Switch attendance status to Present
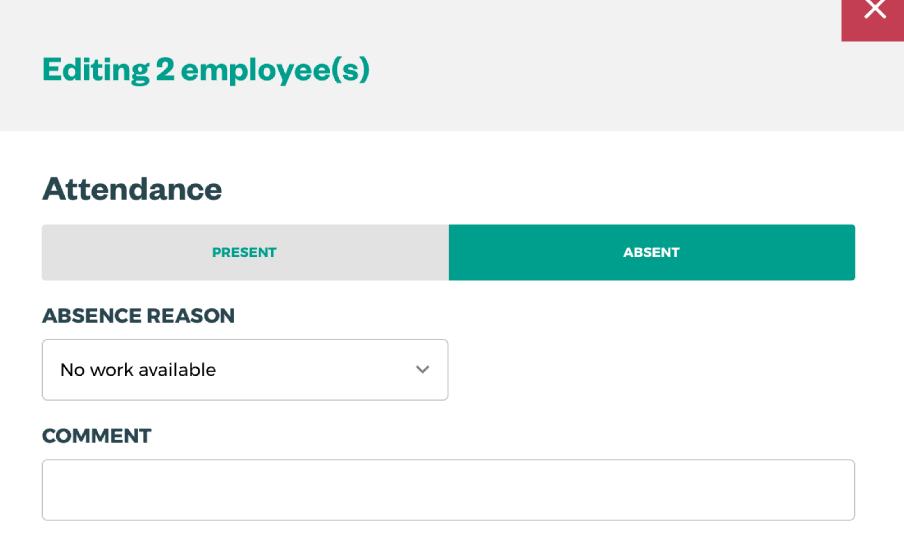The image size is (904, 558). pyautogui.click(x=245, y=252)
